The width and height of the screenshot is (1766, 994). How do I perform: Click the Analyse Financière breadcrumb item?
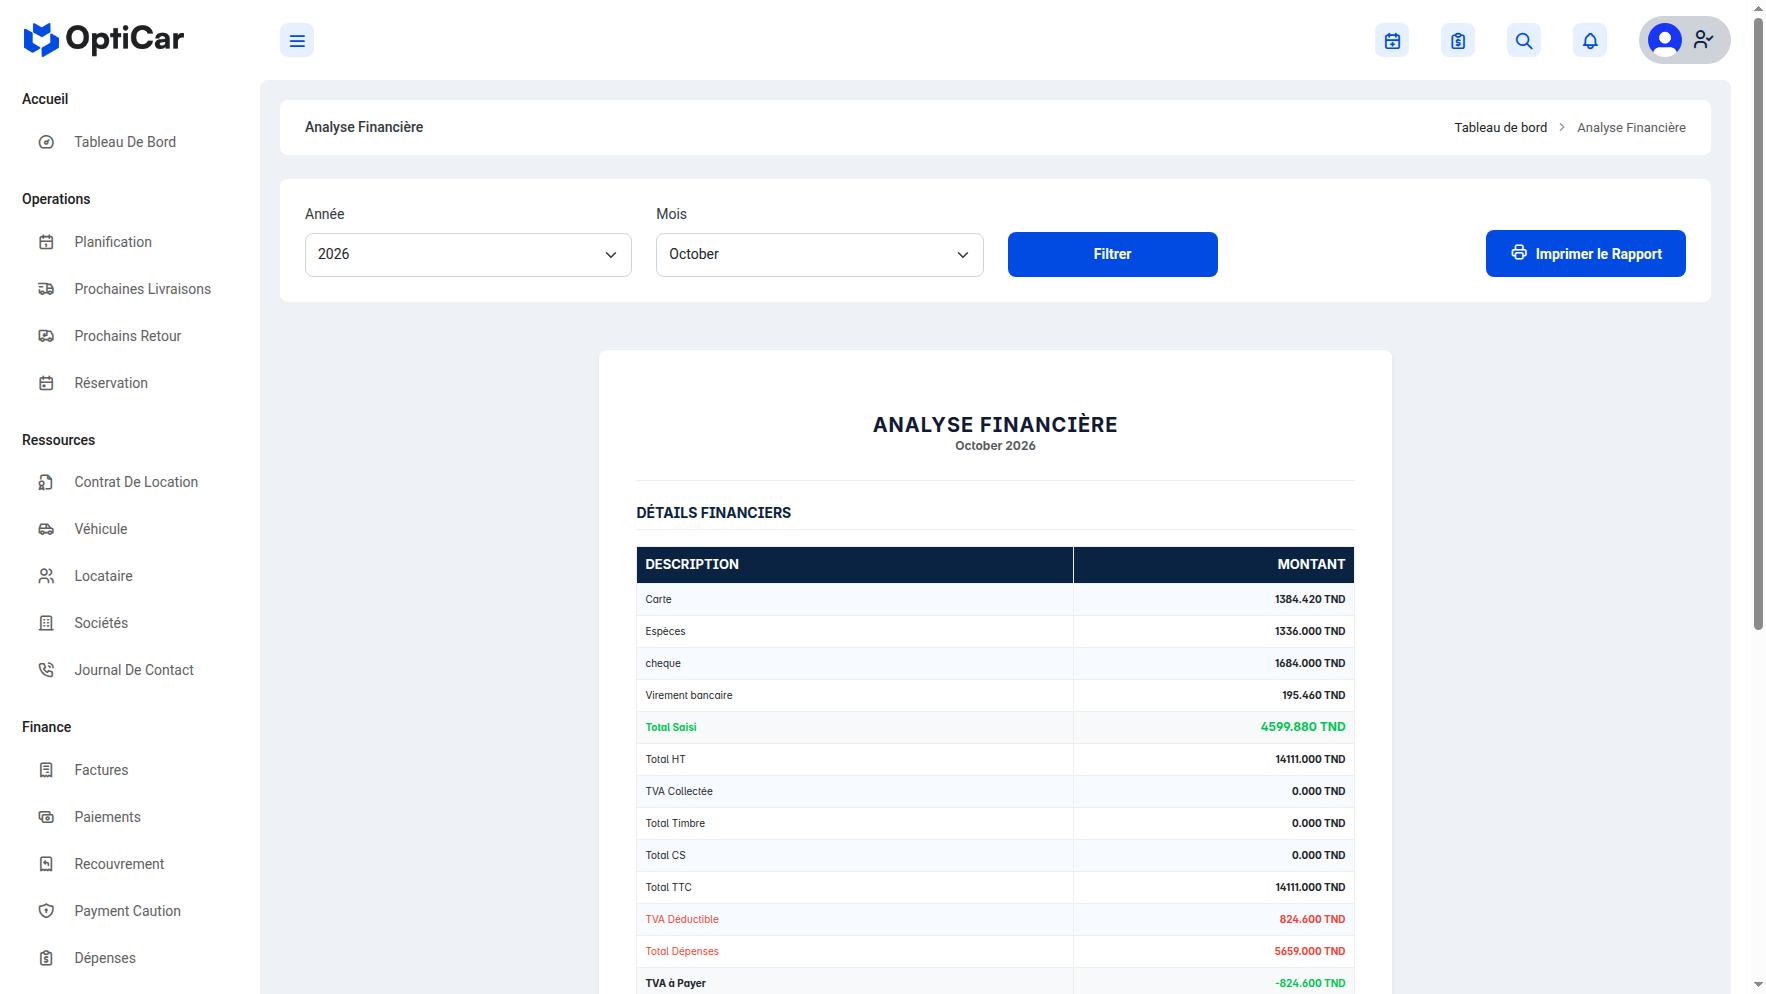[1631, 127]
